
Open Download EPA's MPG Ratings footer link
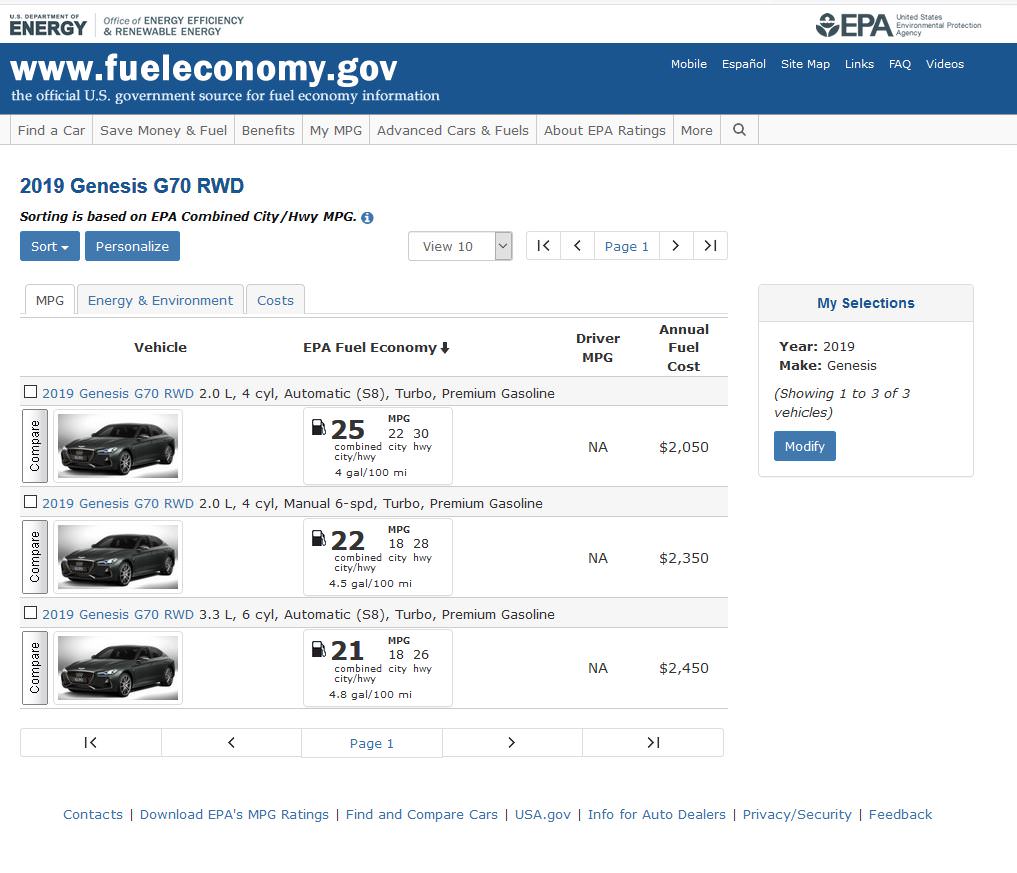(234, 815)
